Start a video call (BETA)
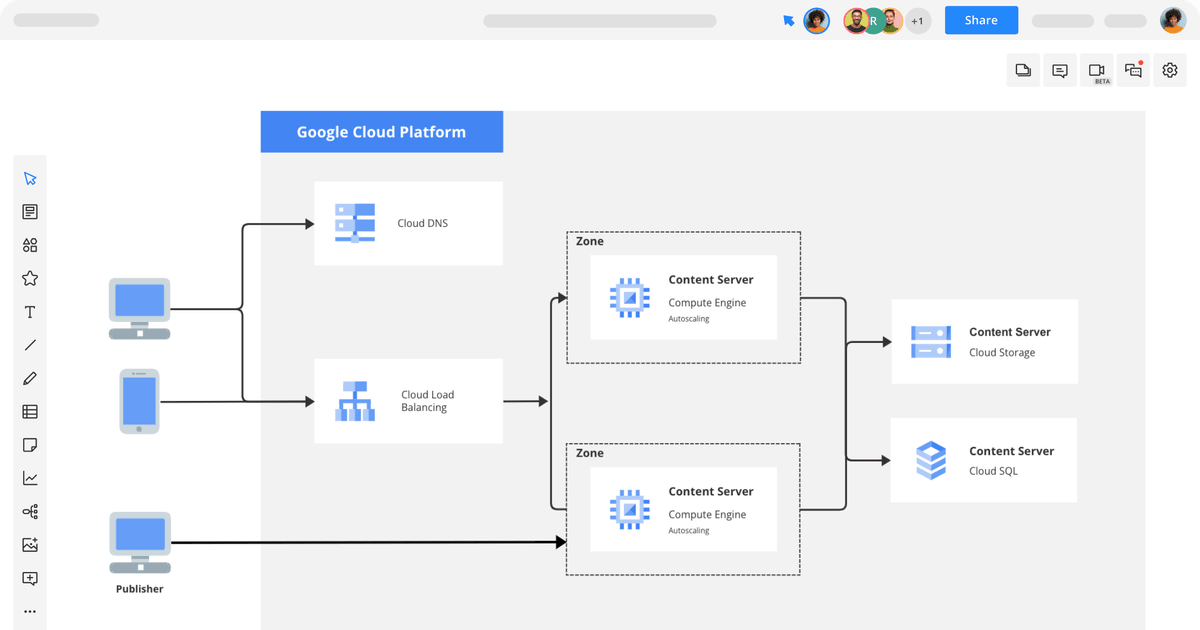The width and height of the screenshot is (1200, 630). tap(1096, 70)
